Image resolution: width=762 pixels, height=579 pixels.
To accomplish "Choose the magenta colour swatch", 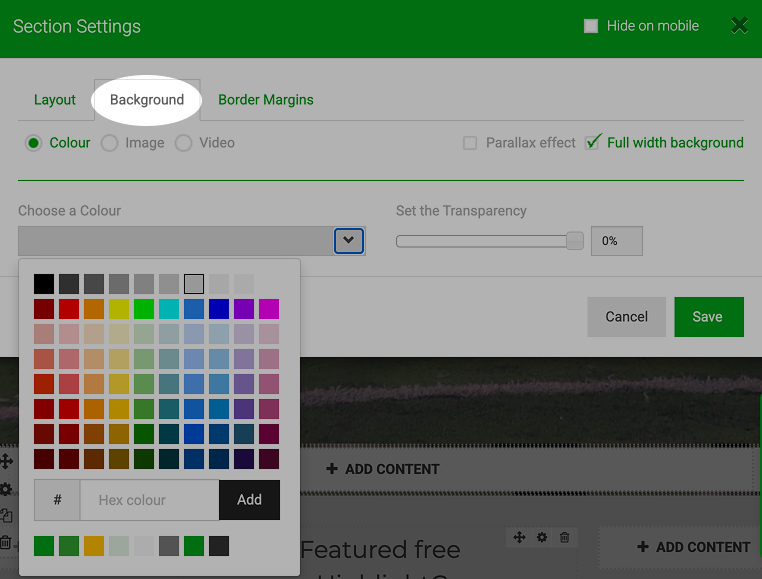I will pyautogui.click(x=269, y=309).
